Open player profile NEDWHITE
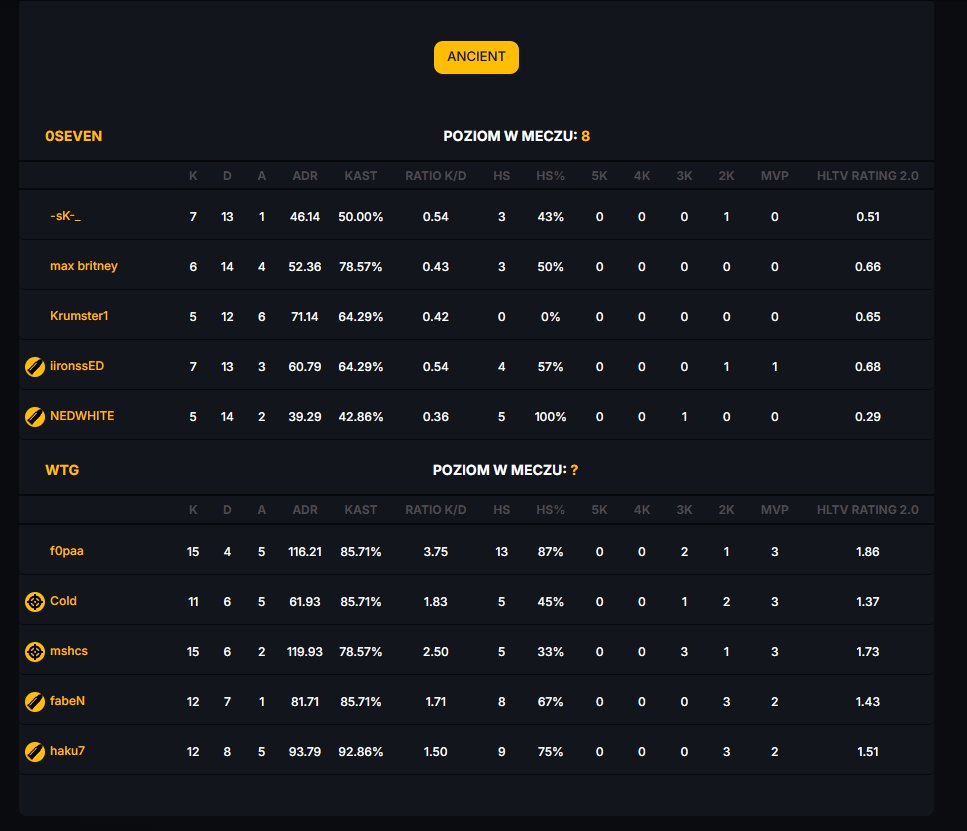 coord(82,416)
